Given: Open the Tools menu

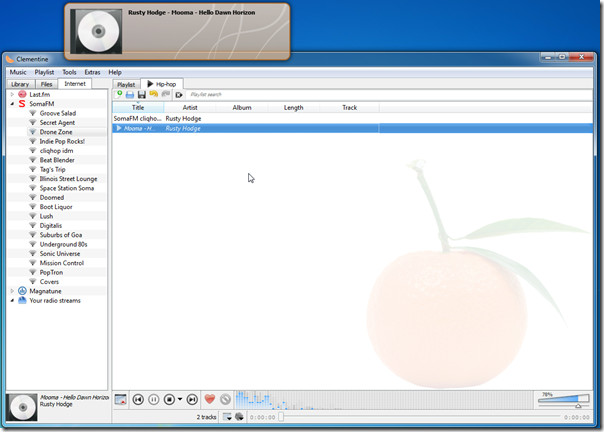Looking at the screenshot, I should coord(69,72).
